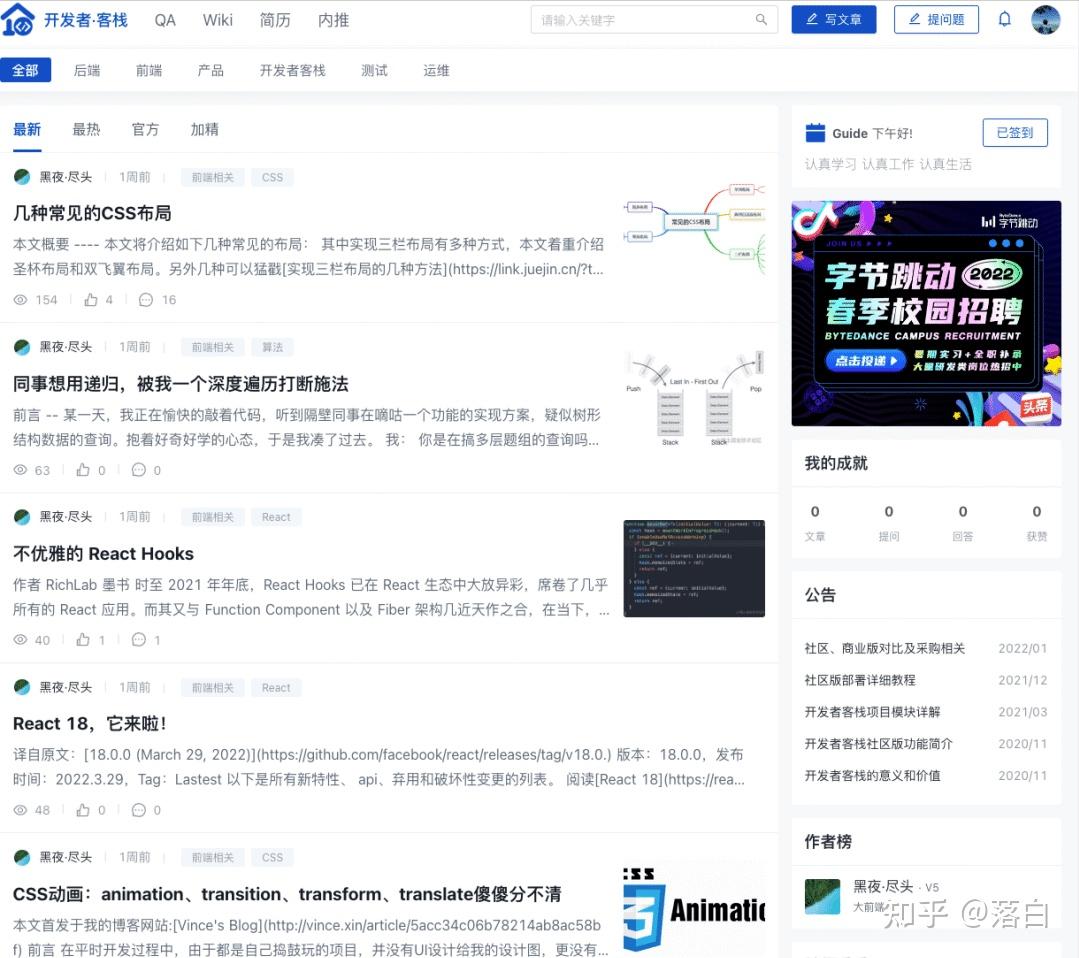Click the 提问题 button
Image resolution: width=1079 pixels, height=958 pixels.
click(936, 19)
